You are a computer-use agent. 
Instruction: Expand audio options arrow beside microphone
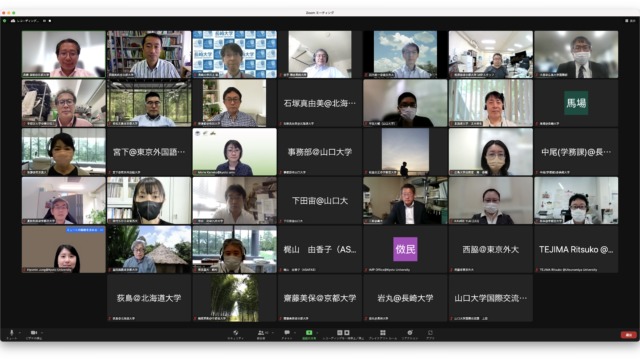19,333
